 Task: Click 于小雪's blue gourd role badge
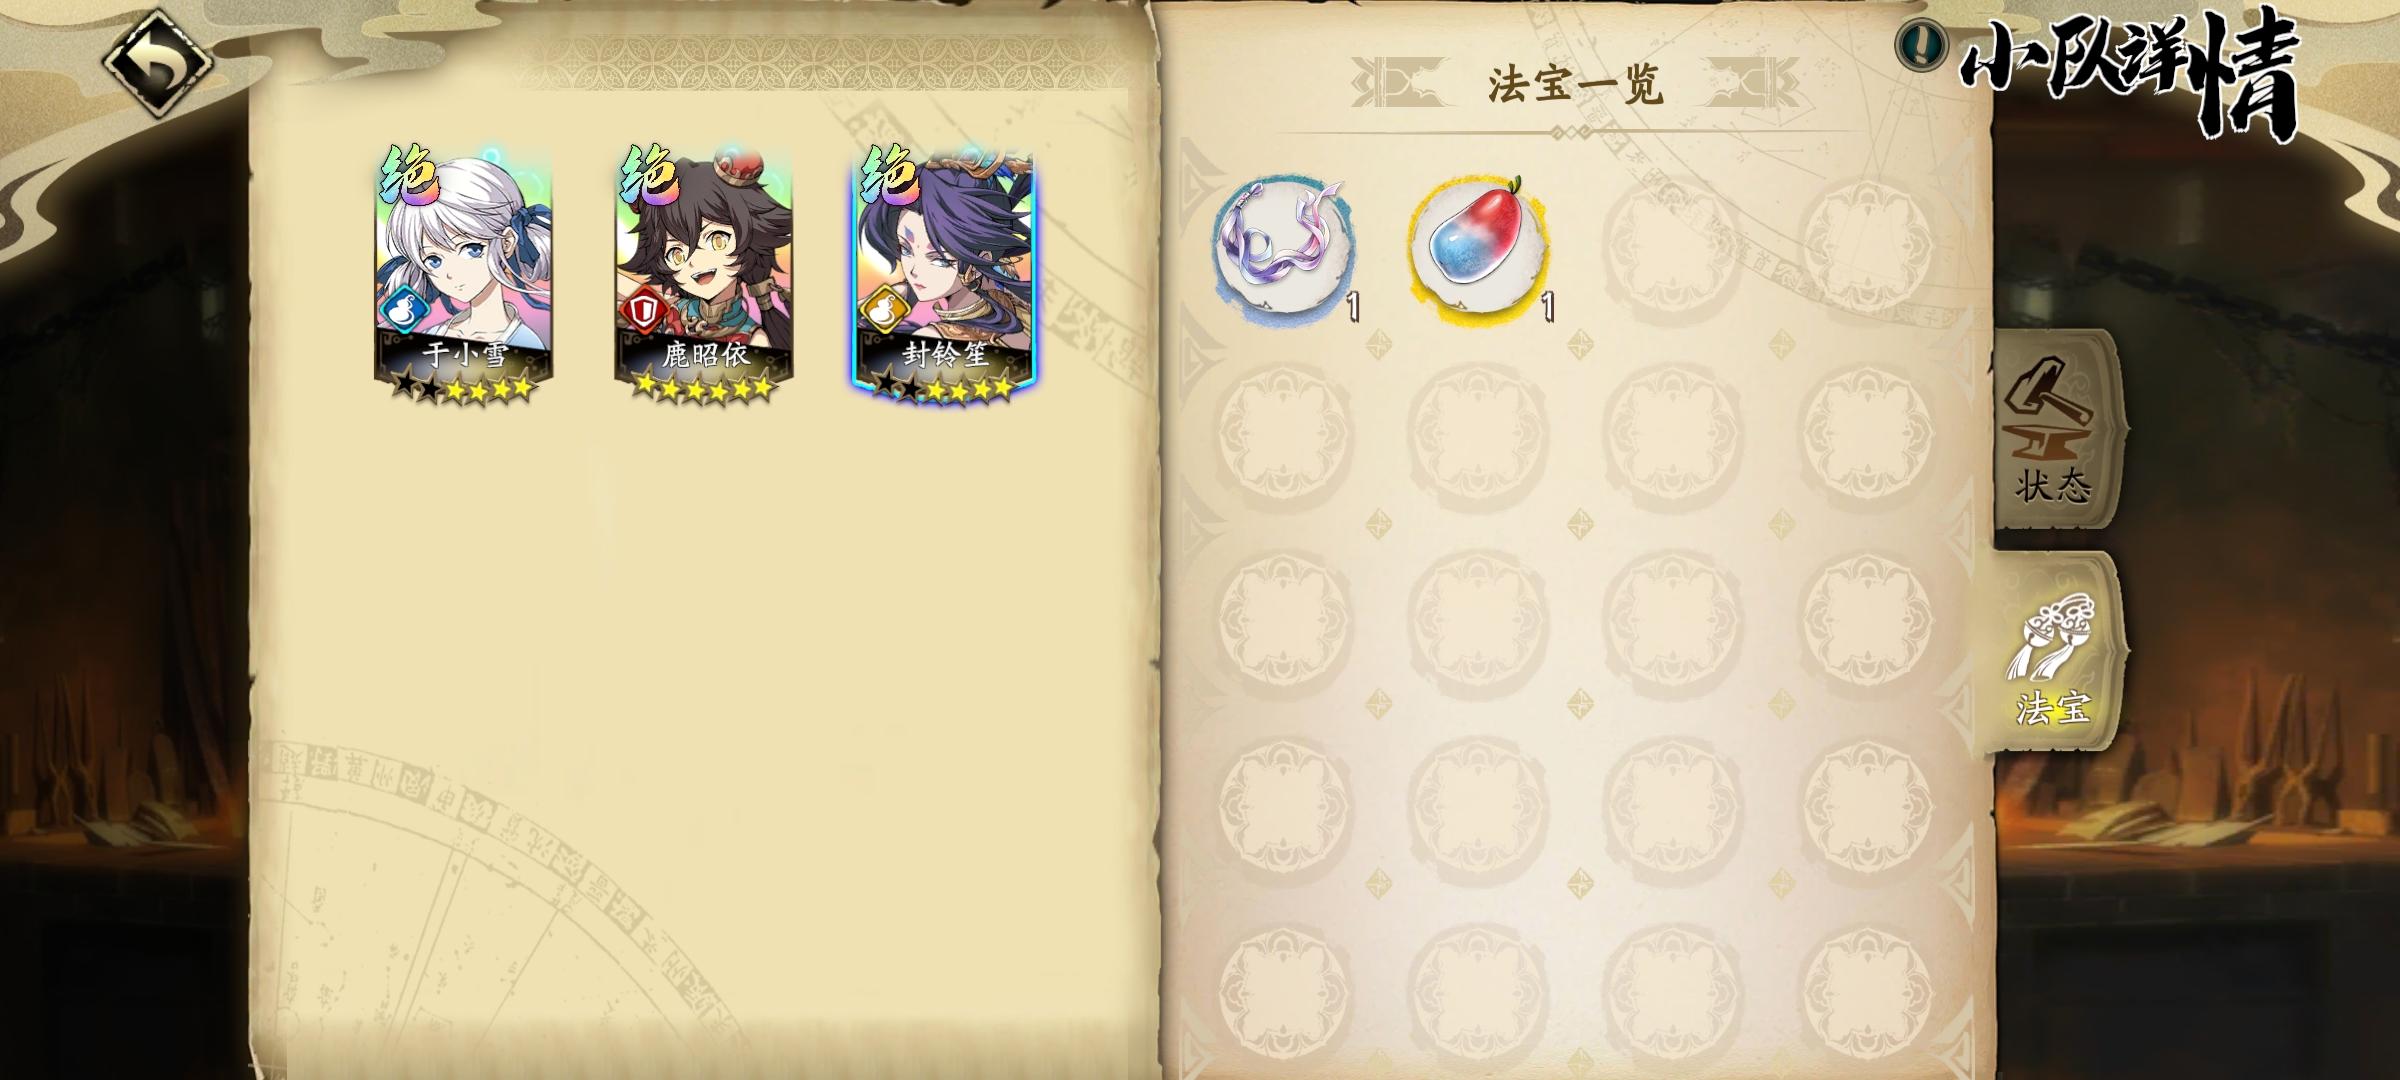(x=406, y=309)
